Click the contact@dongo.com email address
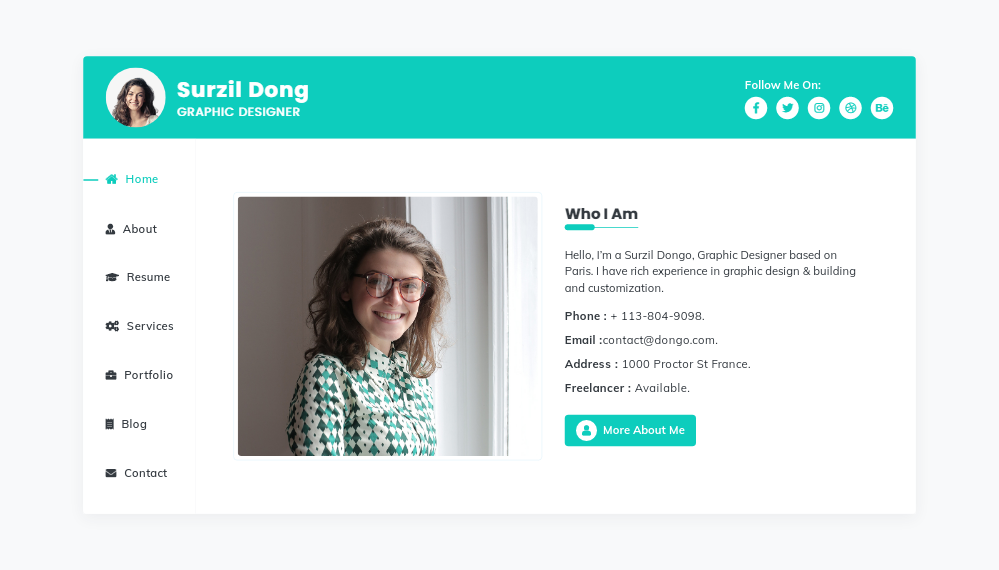The width and height of the screenshot is (999, 570). coord(660,340)
